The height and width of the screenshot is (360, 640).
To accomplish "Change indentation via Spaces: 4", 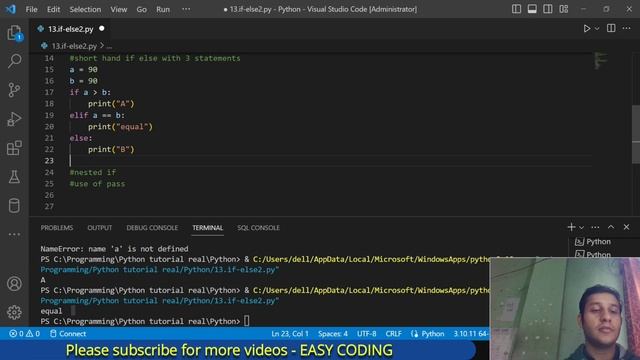I will click(x=333, y=333).
